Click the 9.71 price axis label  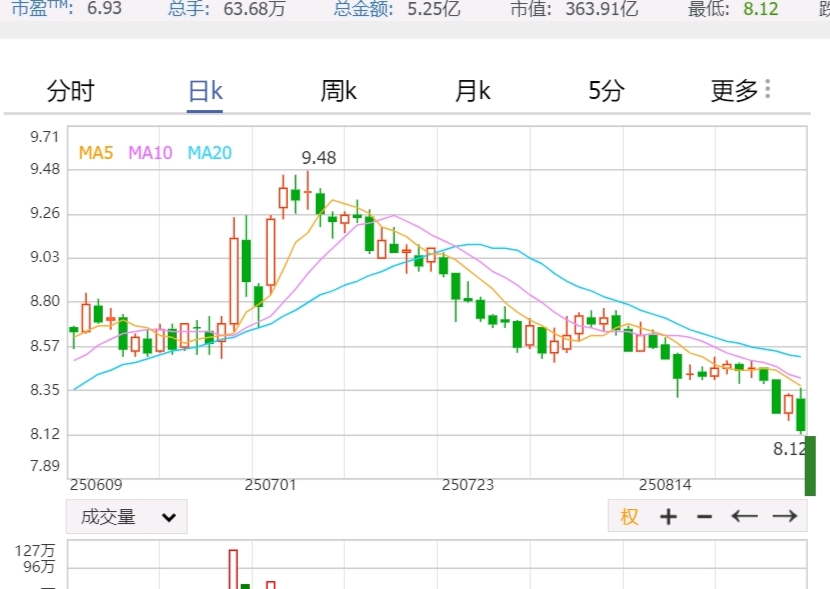point(44,137)
